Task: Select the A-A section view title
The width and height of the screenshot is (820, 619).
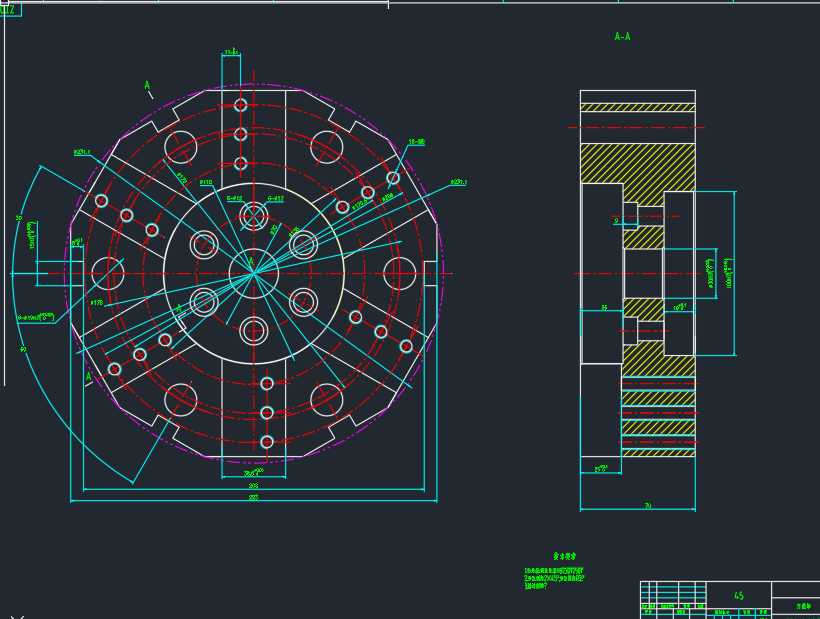Action: (x=622, y=37)
